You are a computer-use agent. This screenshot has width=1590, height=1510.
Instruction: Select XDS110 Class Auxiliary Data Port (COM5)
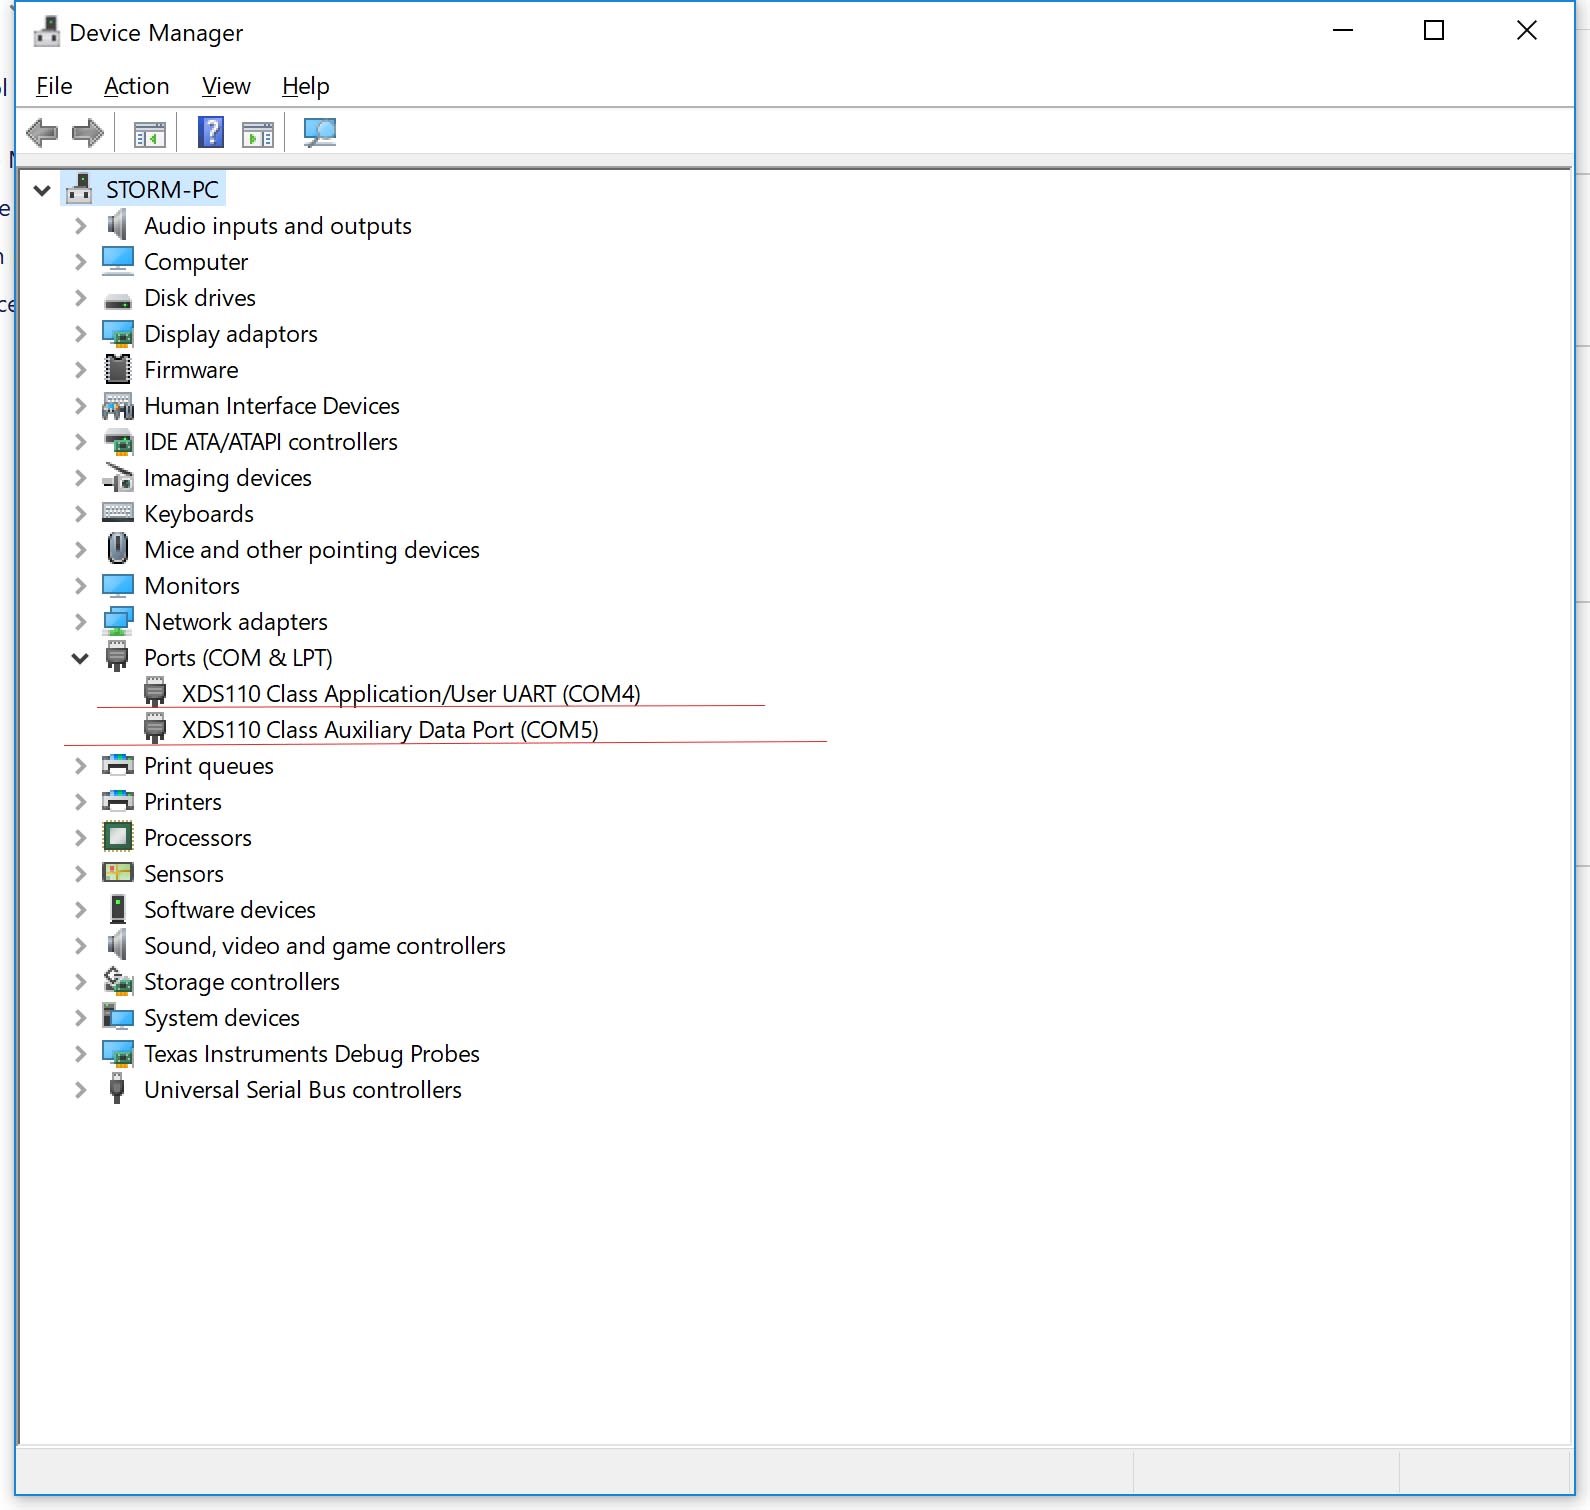coord(390,730)
